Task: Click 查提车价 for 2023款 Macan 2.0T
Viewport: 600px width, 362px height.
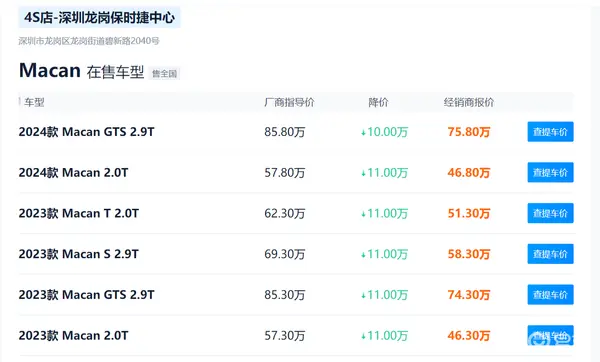Action: 550,335
